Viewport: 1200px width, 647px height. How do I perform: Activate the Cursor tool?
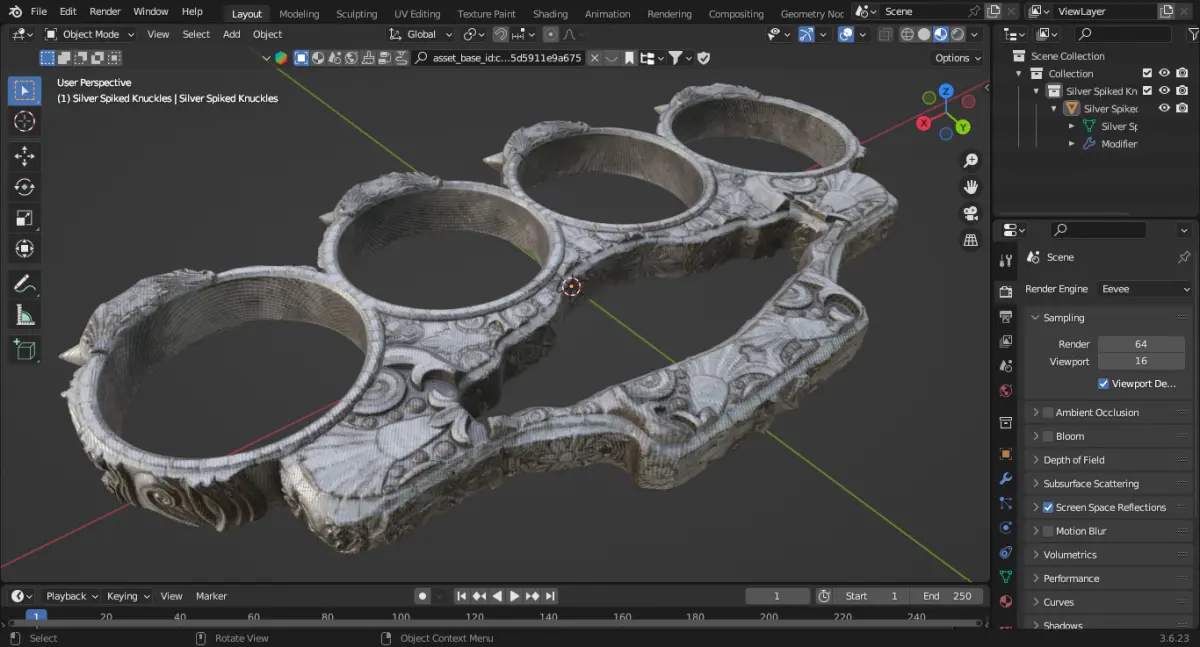tap(25, 122)
